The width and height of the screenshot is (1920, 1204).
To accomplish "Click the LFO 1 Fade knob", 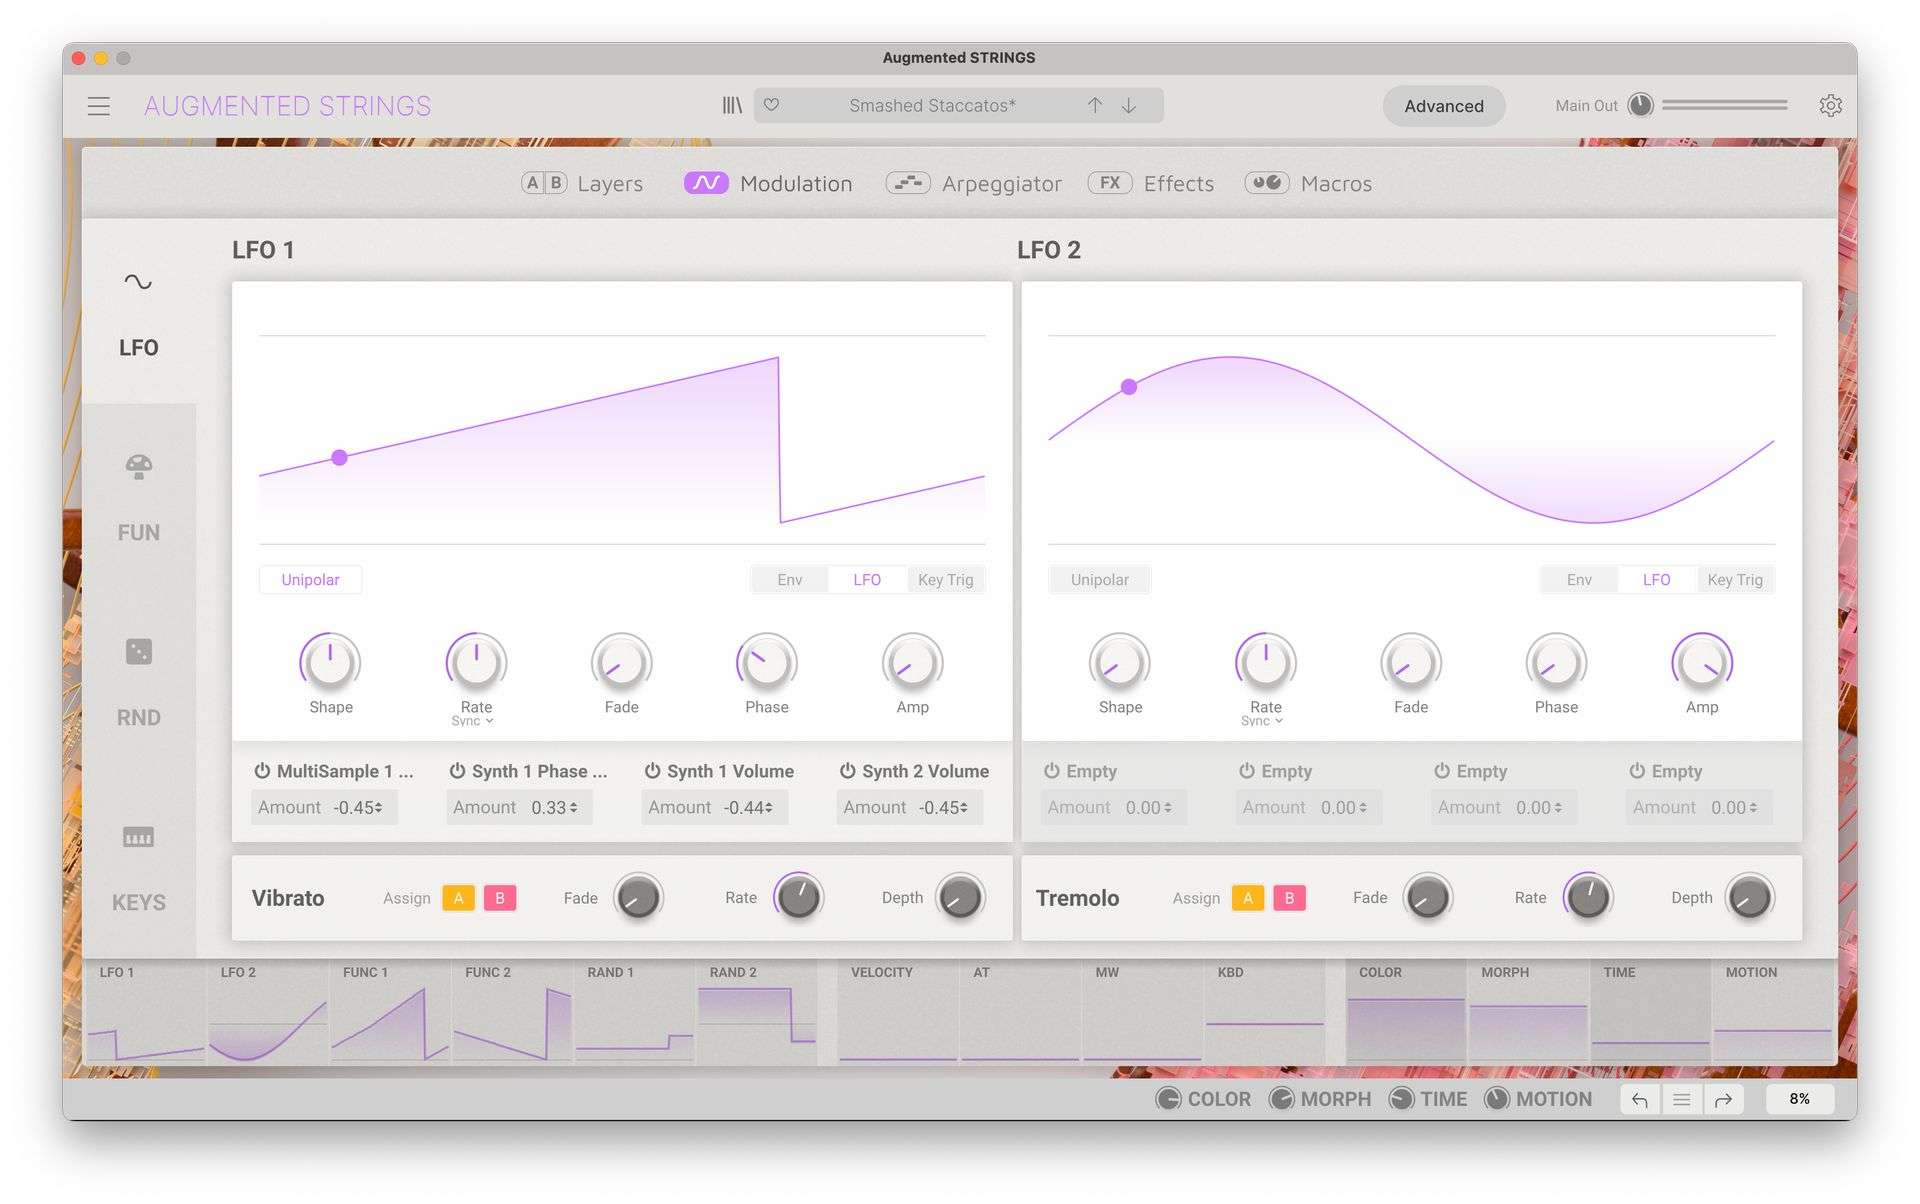I will [x=621, y=662].
